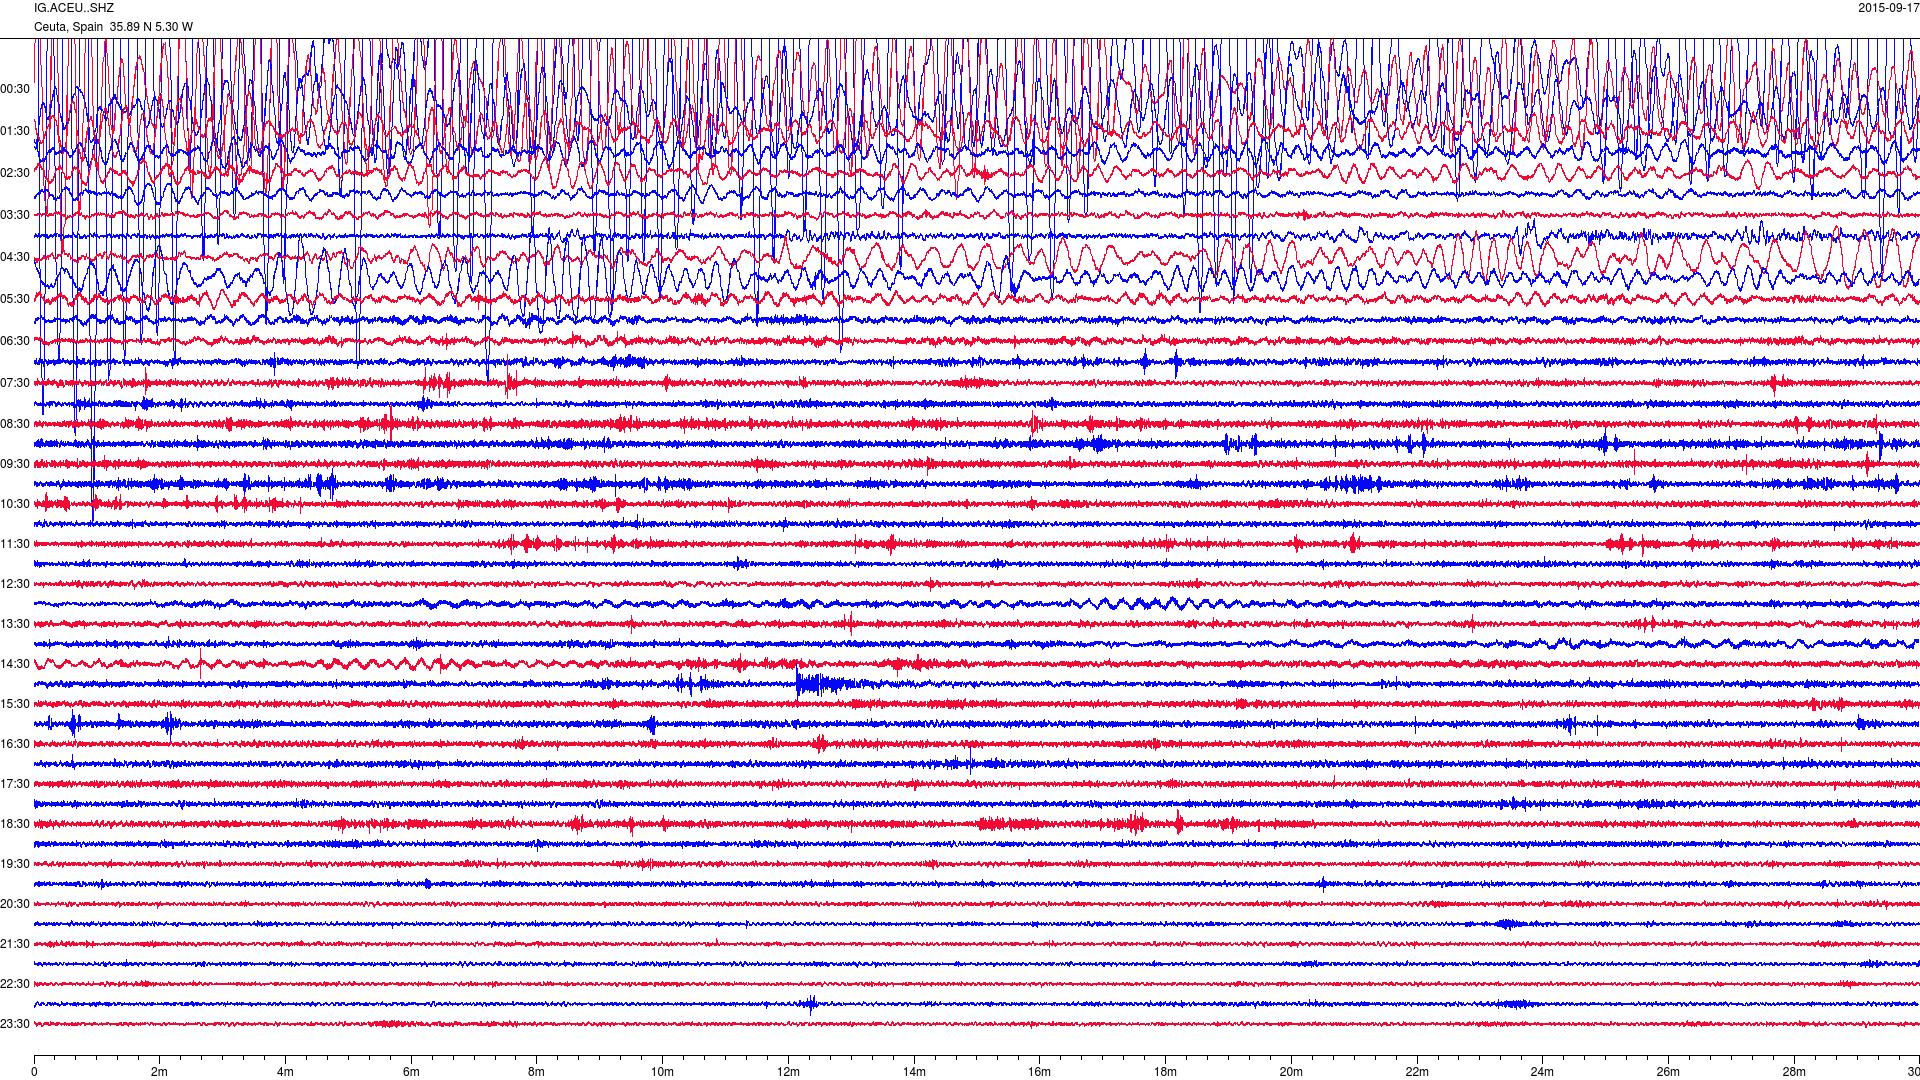This screenshot has width=1920, height=1080.
Task: Click the 22m axis tick label
Action: [1417, 1072]
